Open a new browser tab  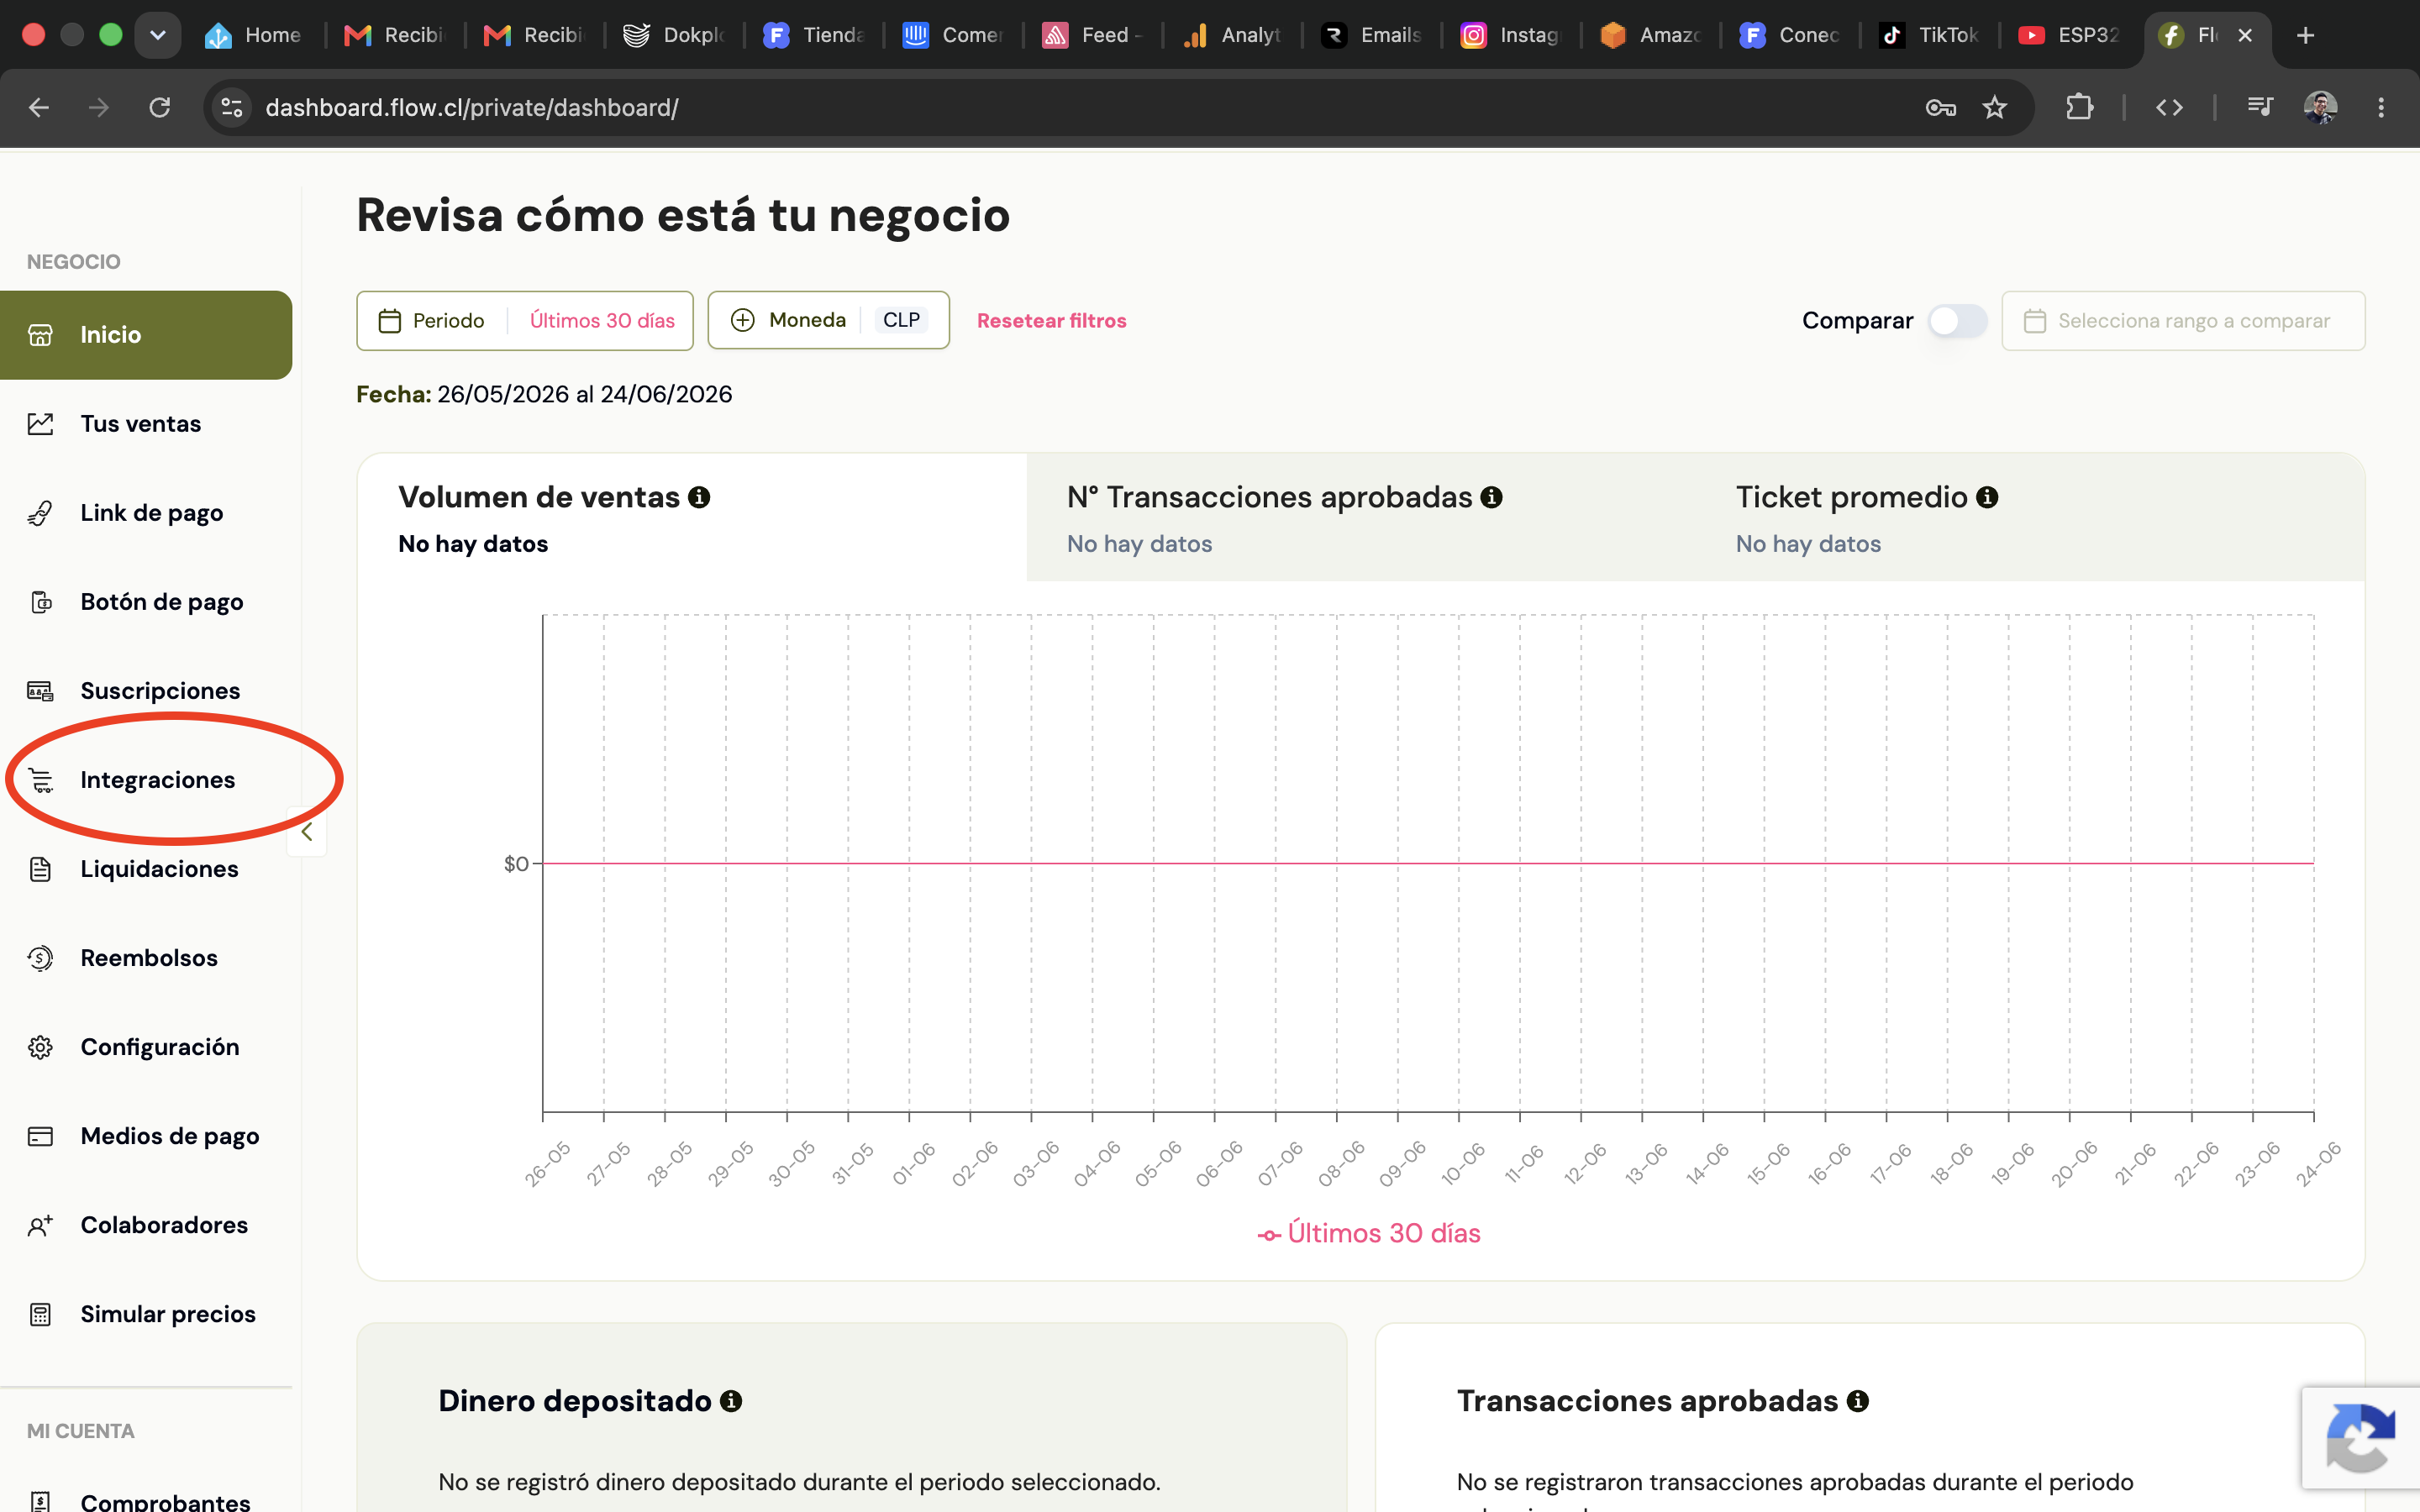point(2305,35)
